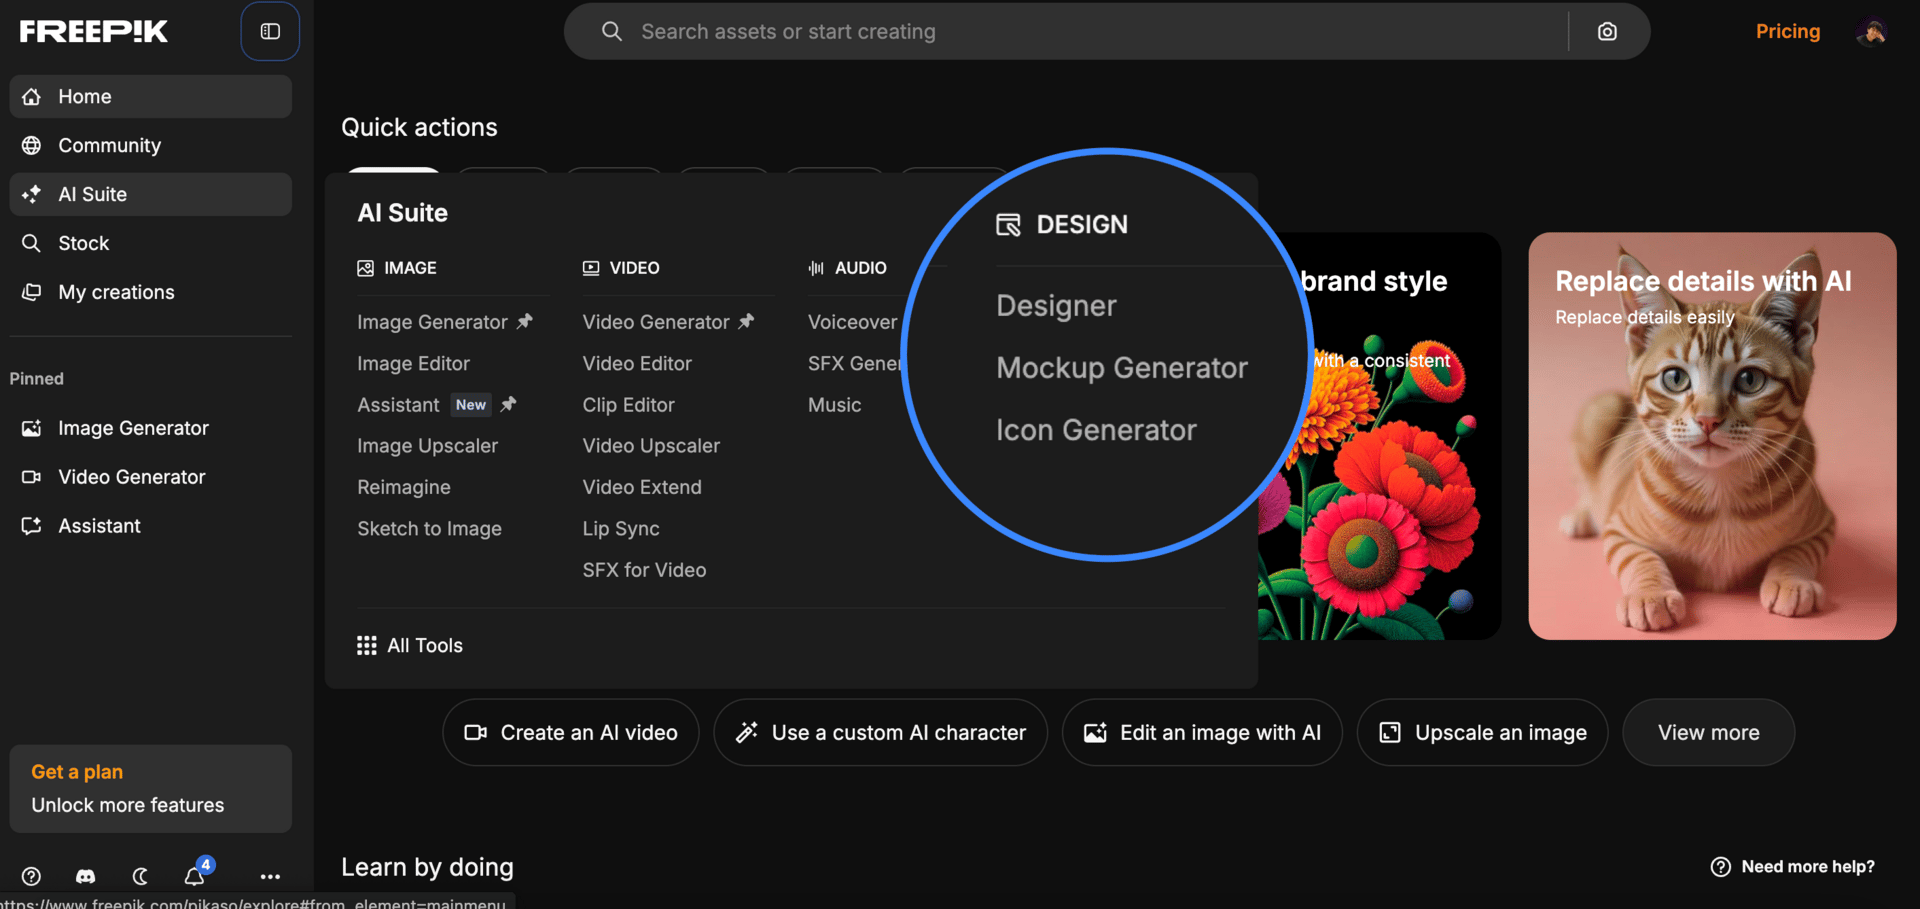
Task: Open the Voiceover audio tool
Action: [x=852, y=322]
